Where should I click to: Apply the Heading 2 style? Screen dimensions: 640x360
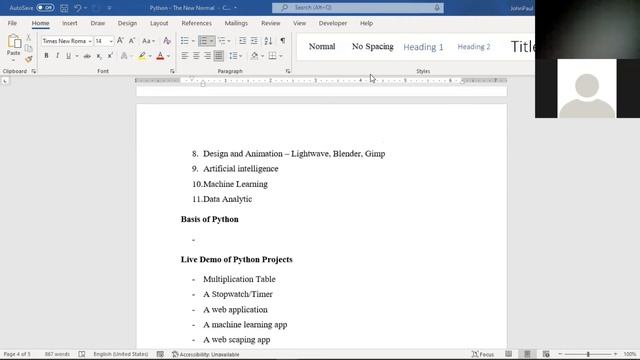click(x=473, y=47)
